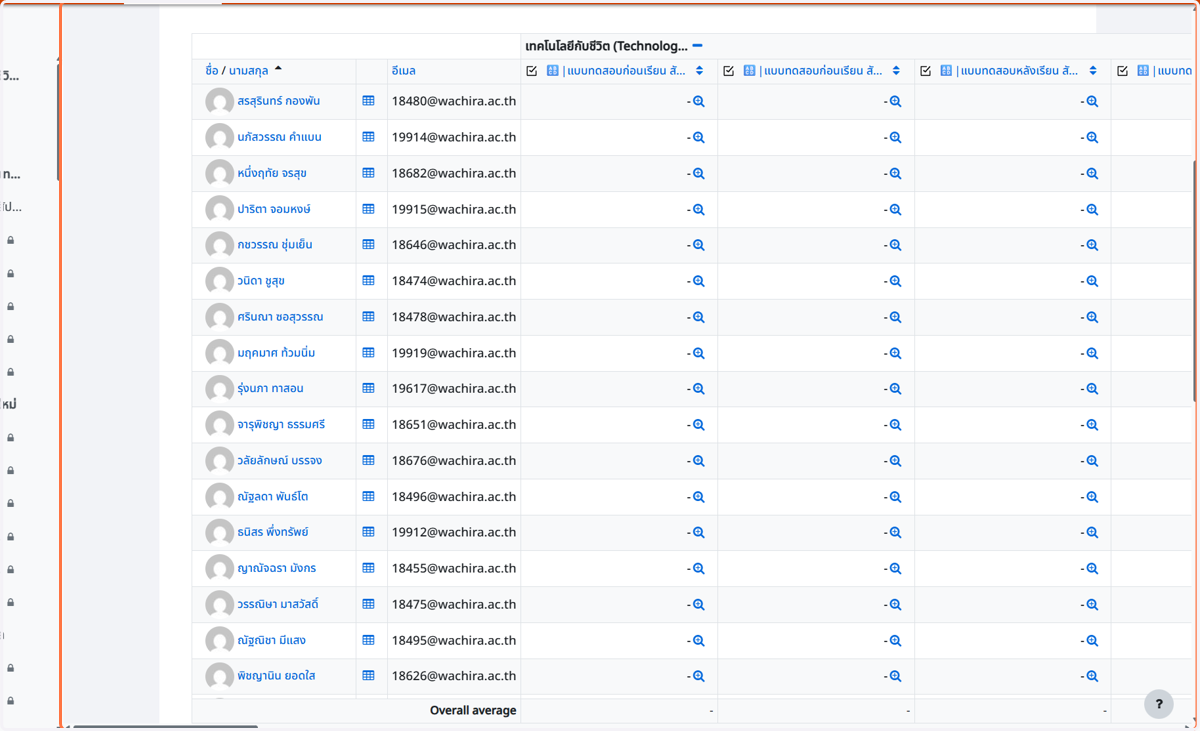Click the Overall average row label

tap(473, 711)
